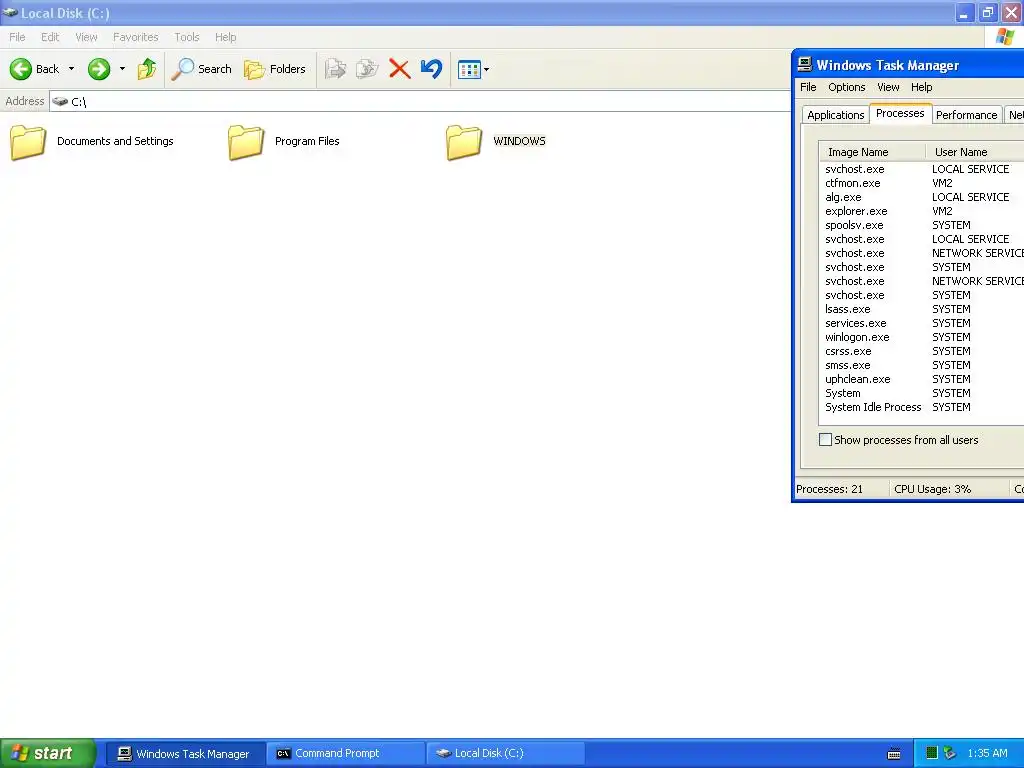Image resolution: width=1024 pixels, height=768 pixels.
Task: Click the Windows flag logo throbber
Action: pos(1004,37)
